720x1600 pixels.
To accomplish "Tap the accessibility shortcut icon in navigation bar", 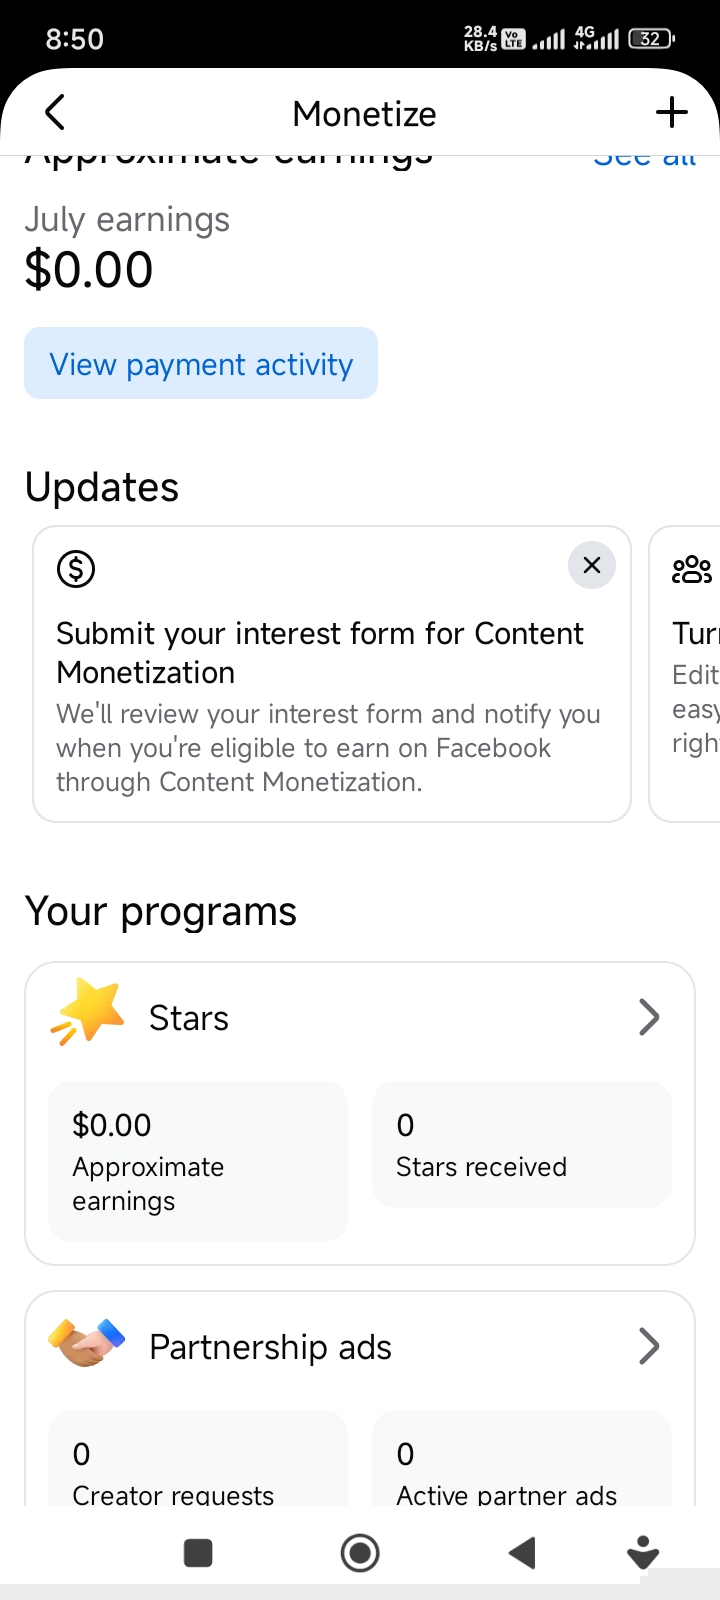I will pyautogui.click(x=643, y=1553).
